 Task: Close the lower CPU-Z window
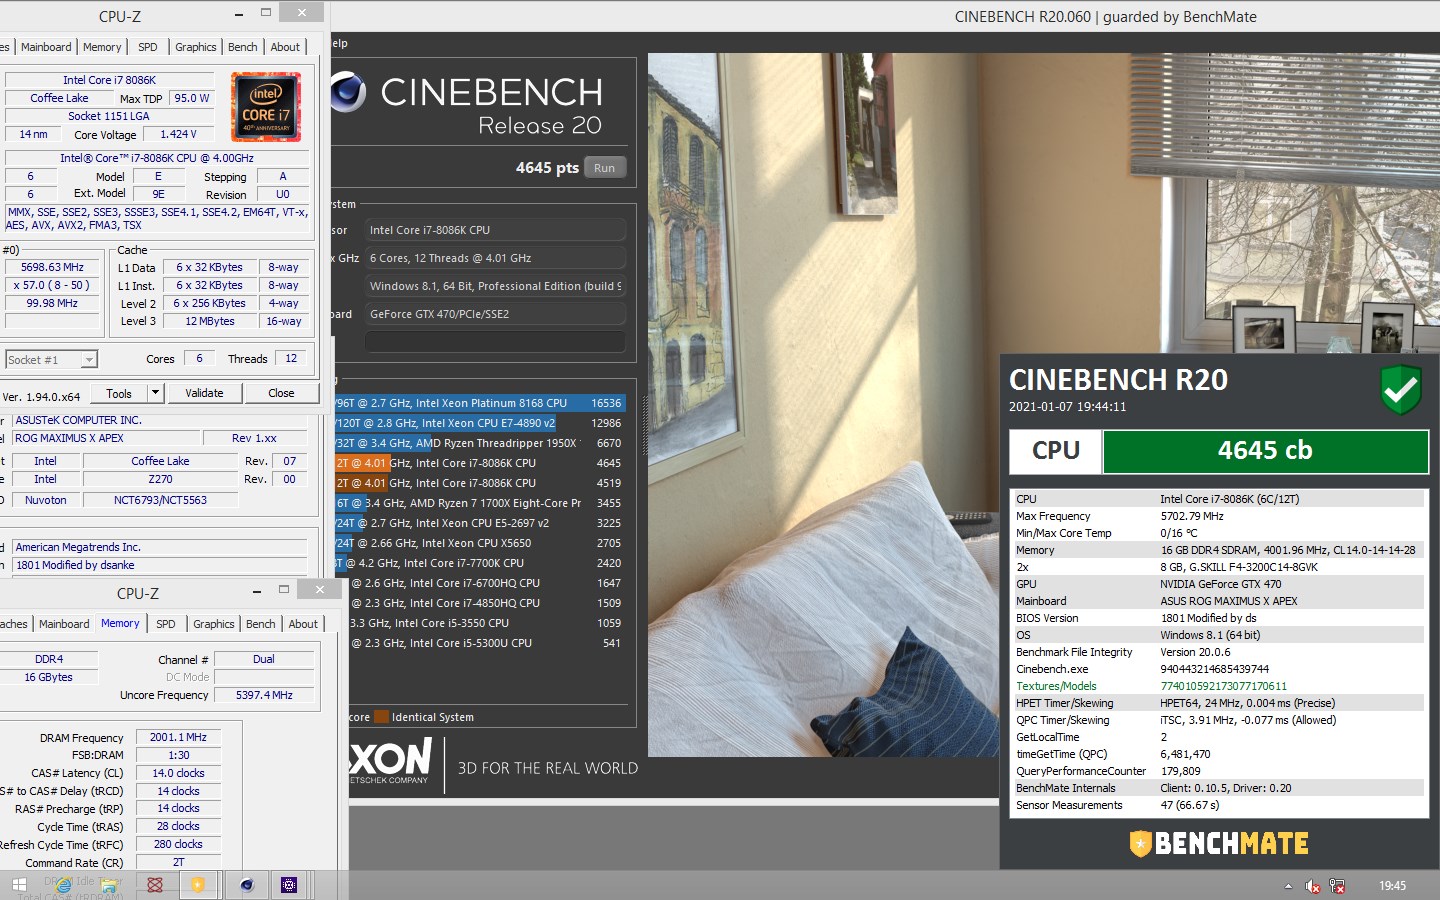coord(320,589)
